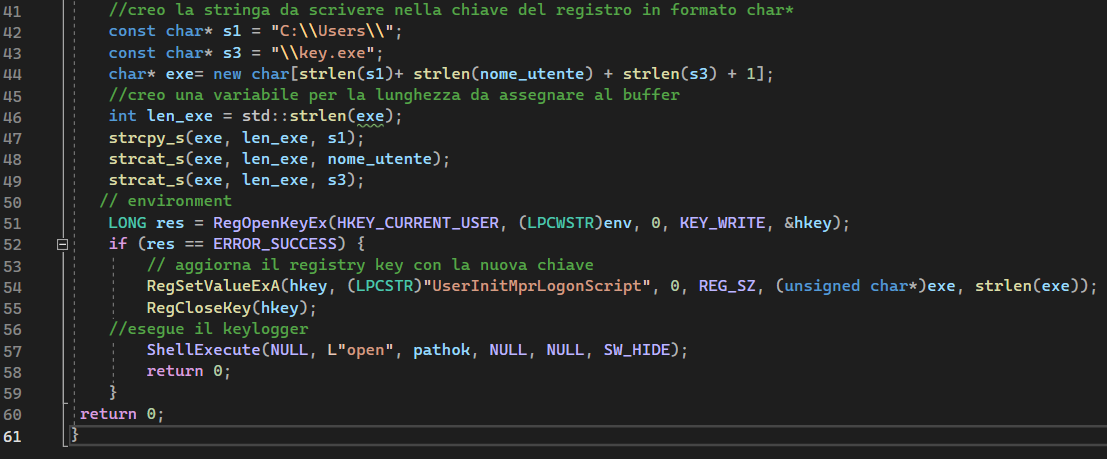Click HKEY_CURRENT_USER constant

(x=417, y=223)
